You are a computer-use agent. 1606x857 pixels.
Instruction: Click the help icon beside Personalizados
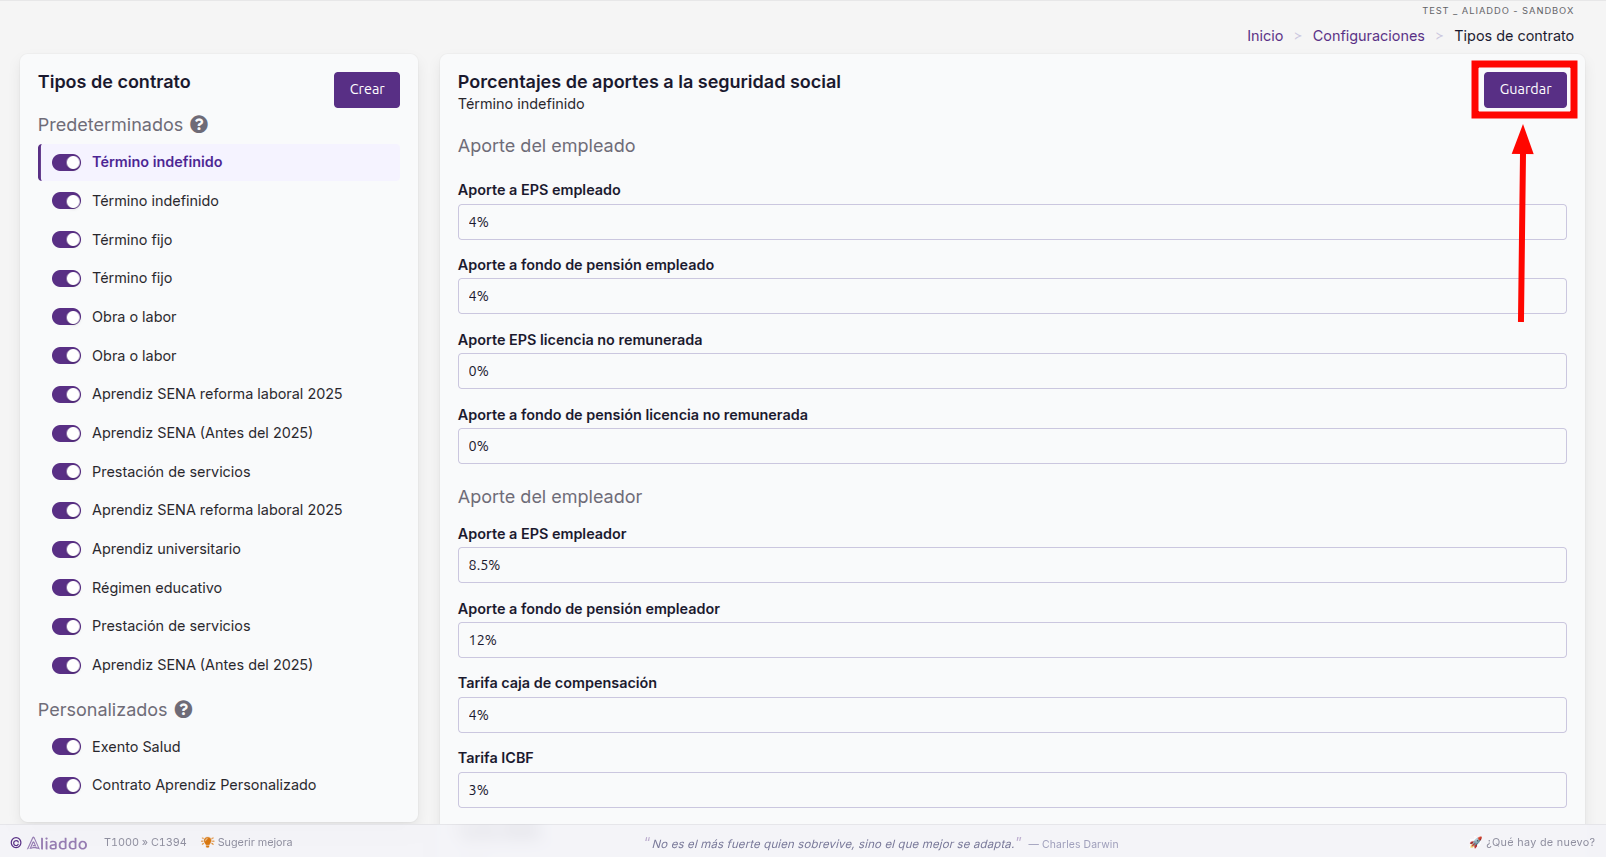[x=183, y=709]
